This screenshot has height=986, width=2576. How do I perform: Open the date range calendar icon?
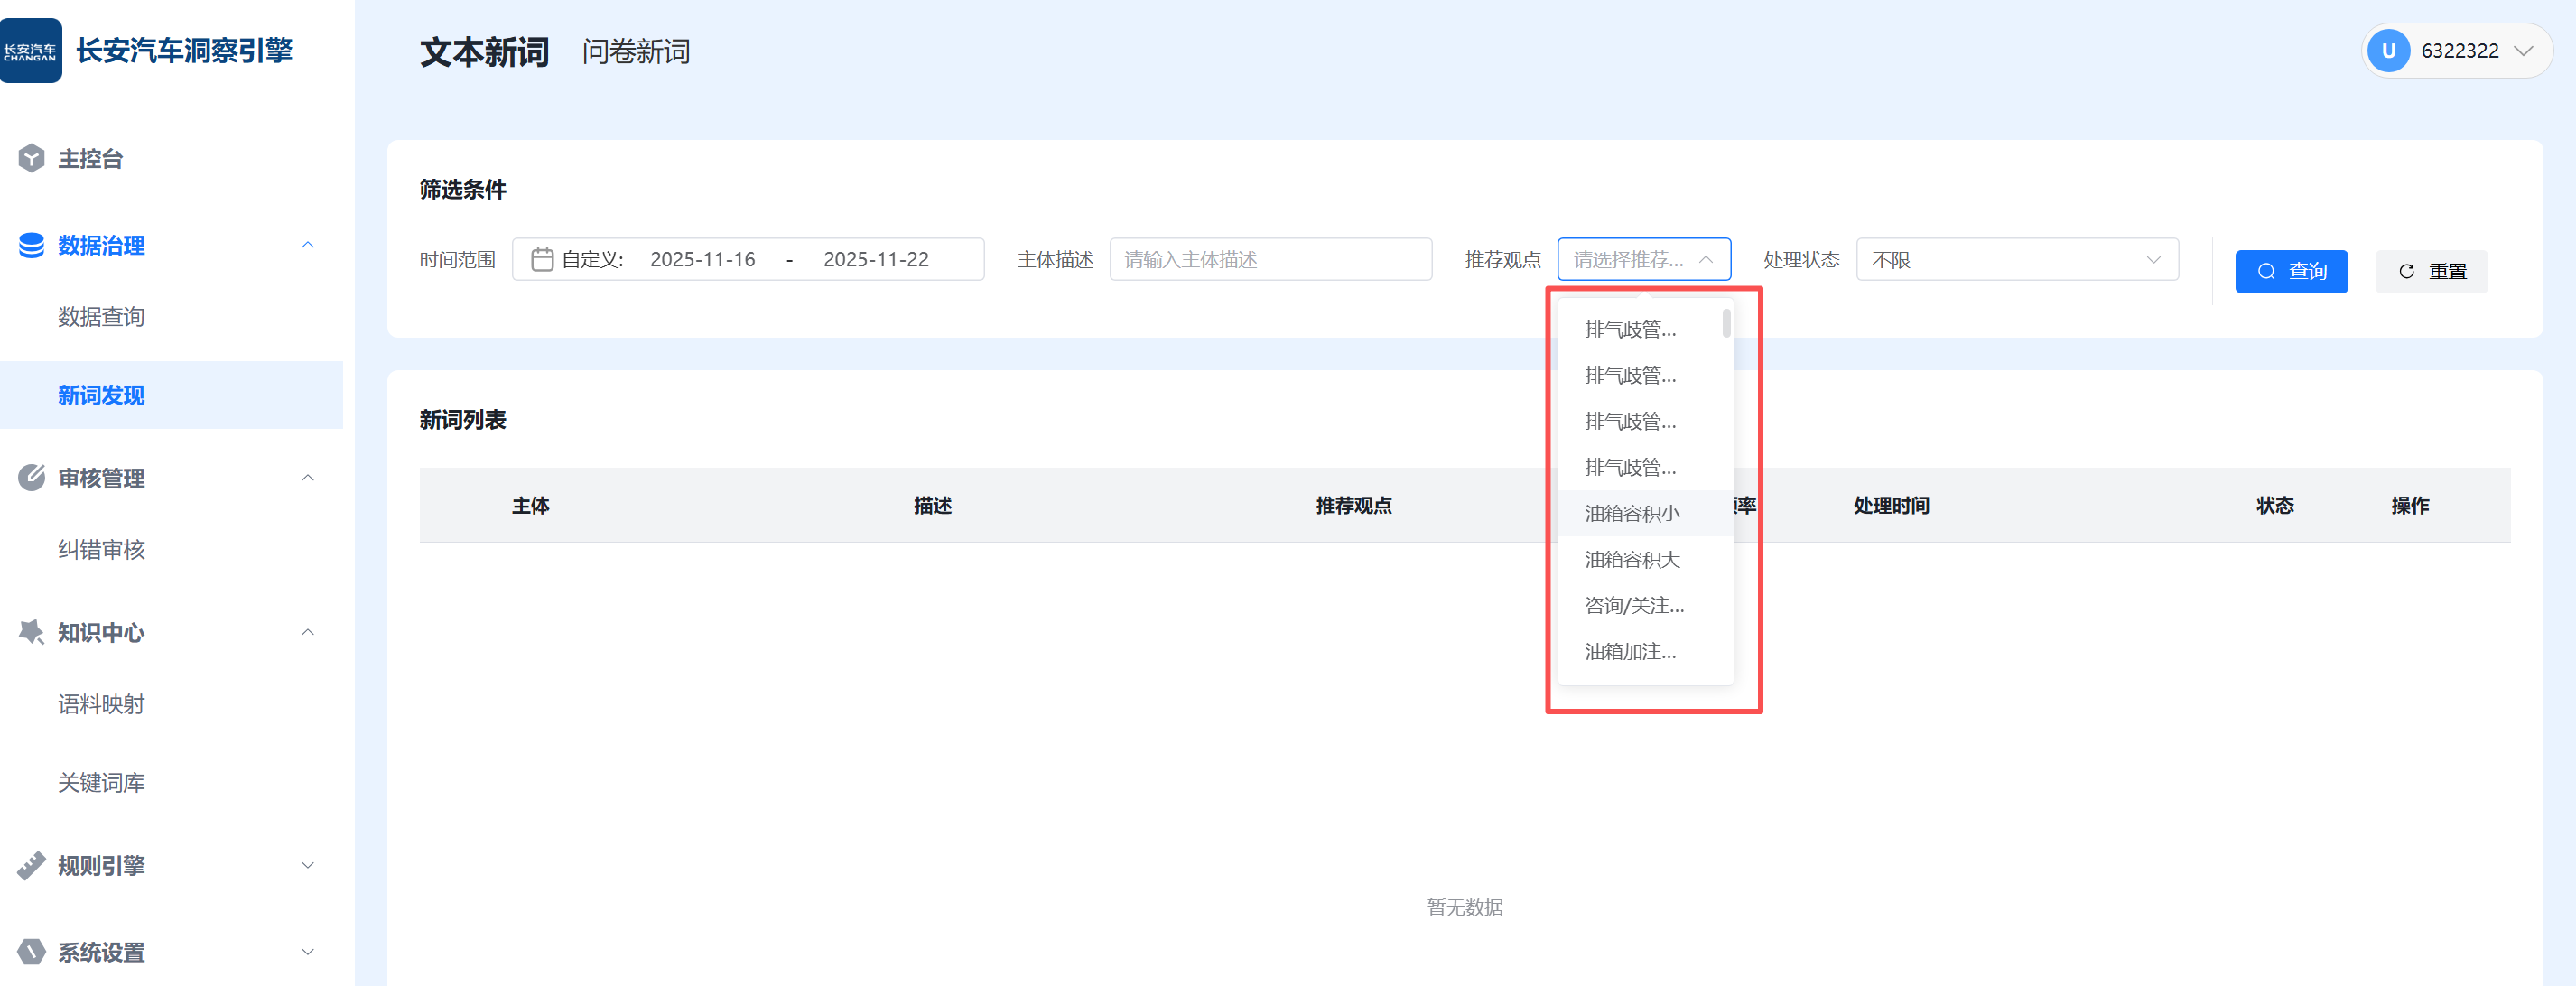tap(542, 260)
